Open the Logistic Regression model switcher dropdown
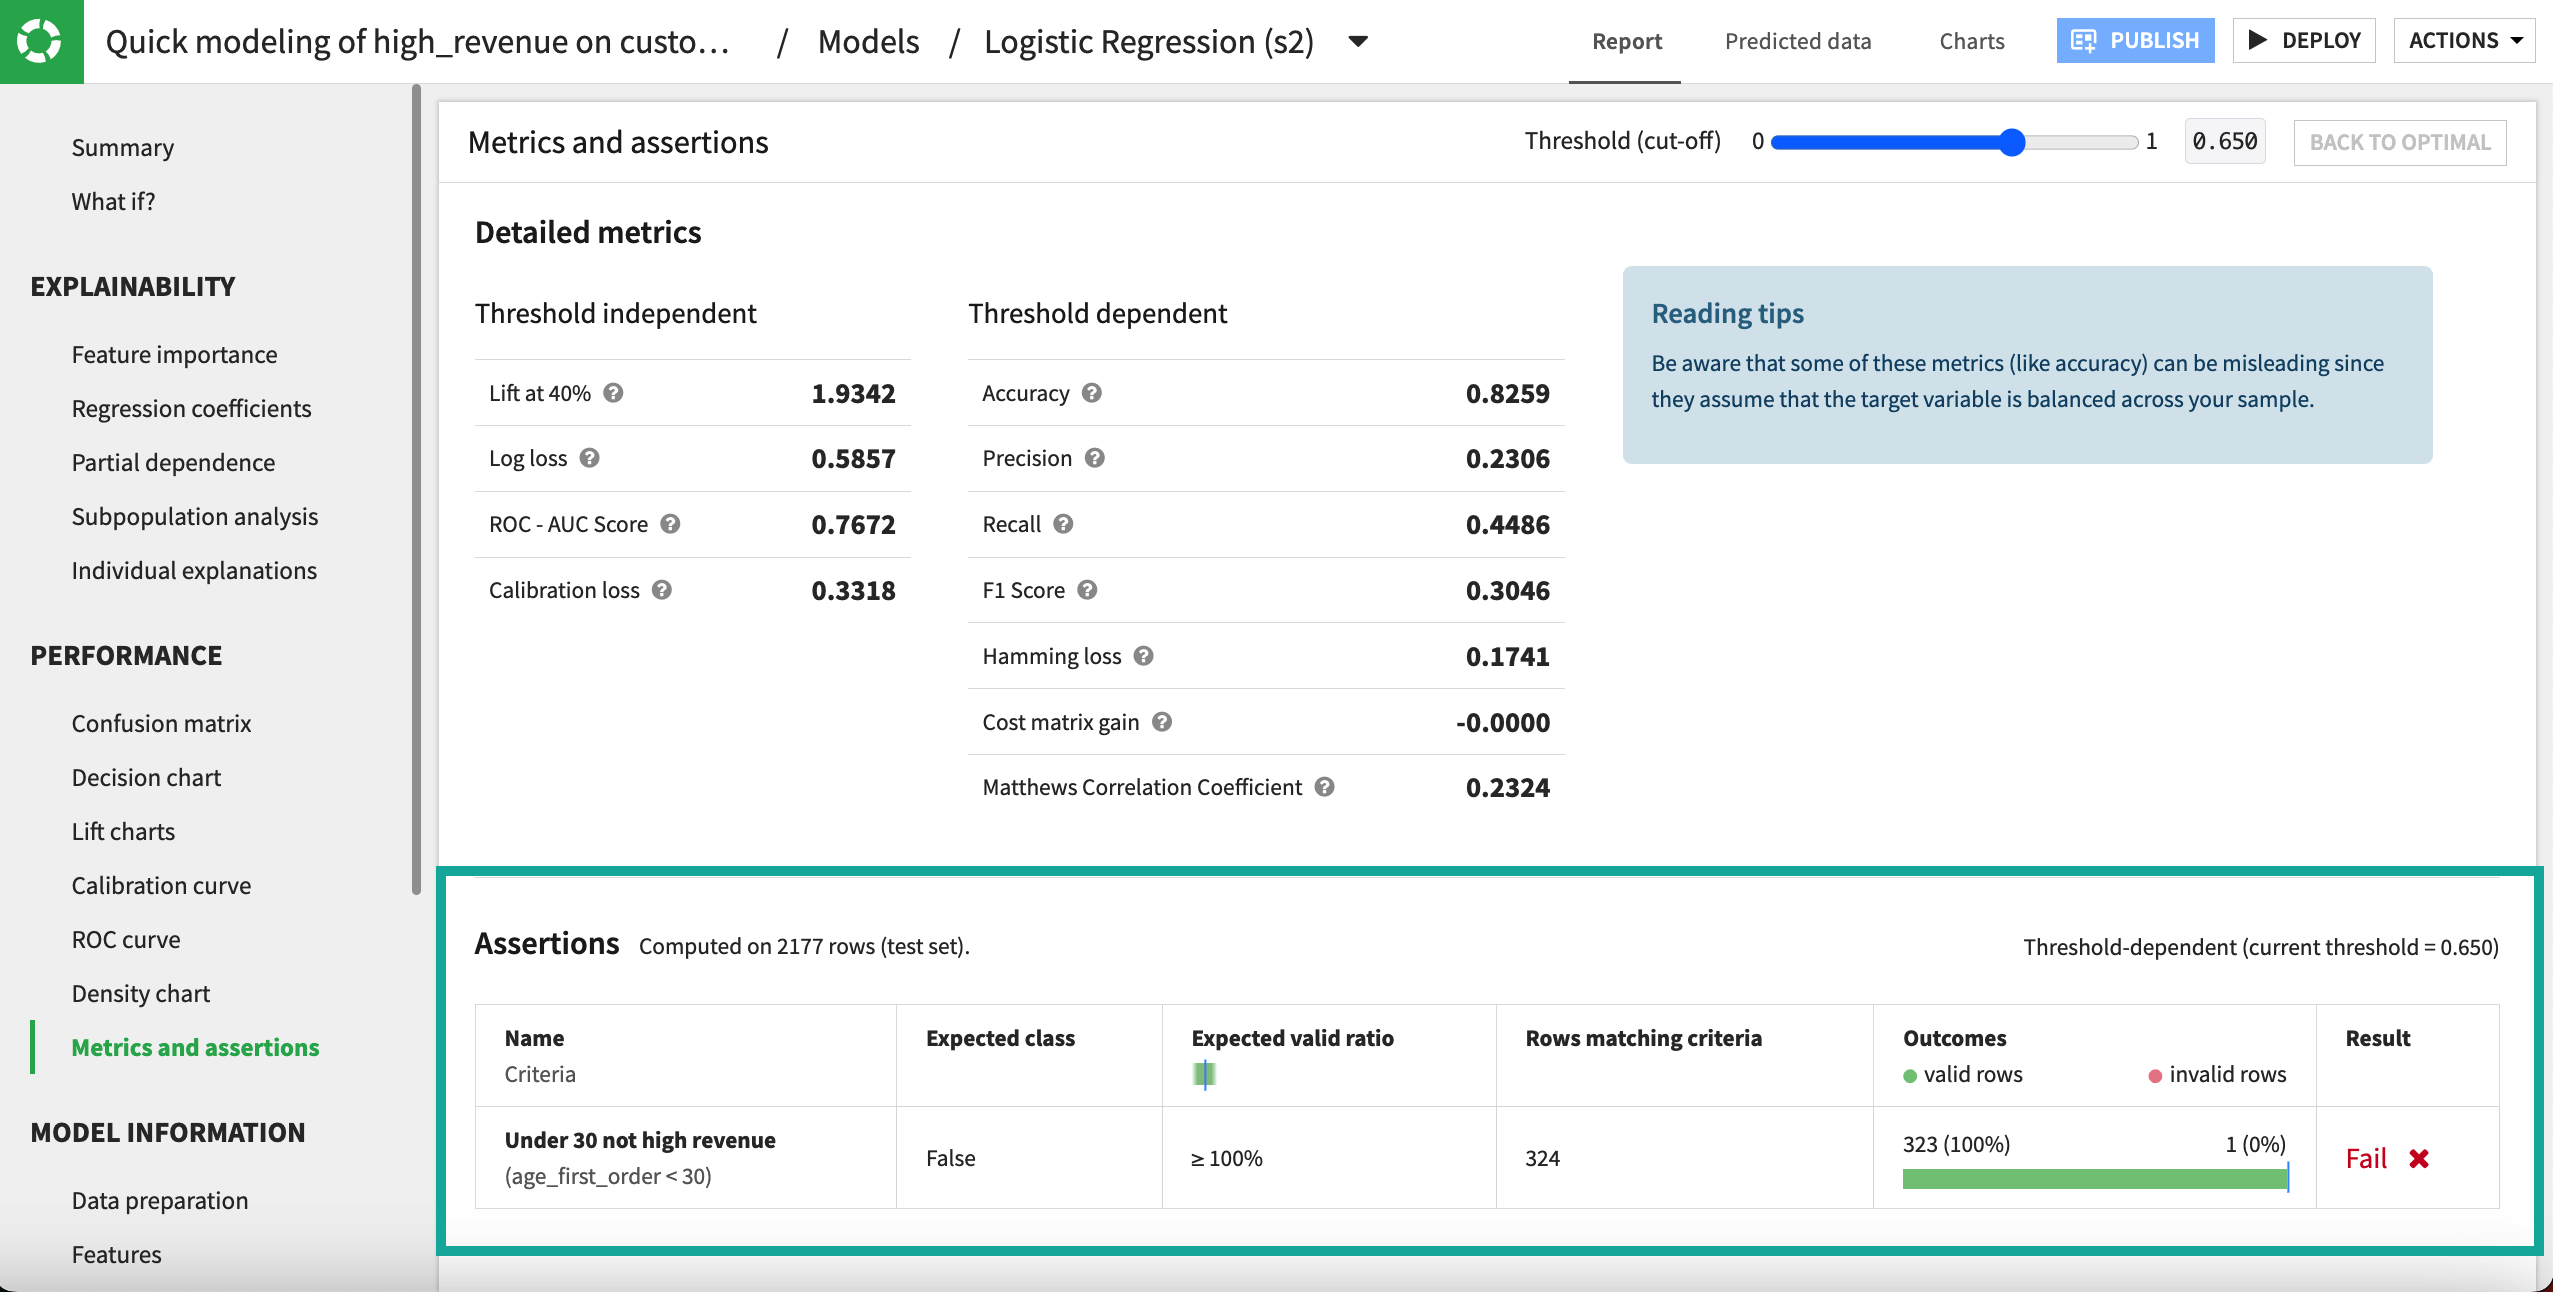The width and height of the screenshot is (2553, 1292). 1357,42
